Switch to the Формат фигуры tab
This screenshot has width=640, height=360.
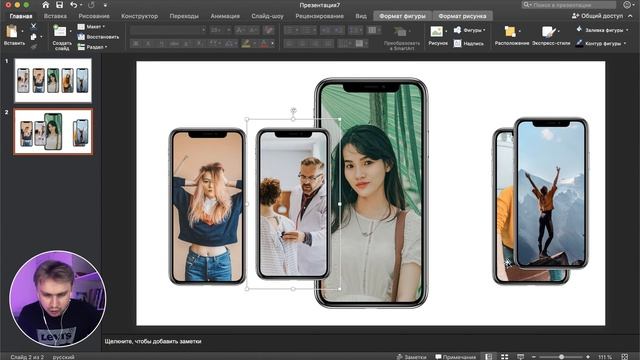(402, 16)
